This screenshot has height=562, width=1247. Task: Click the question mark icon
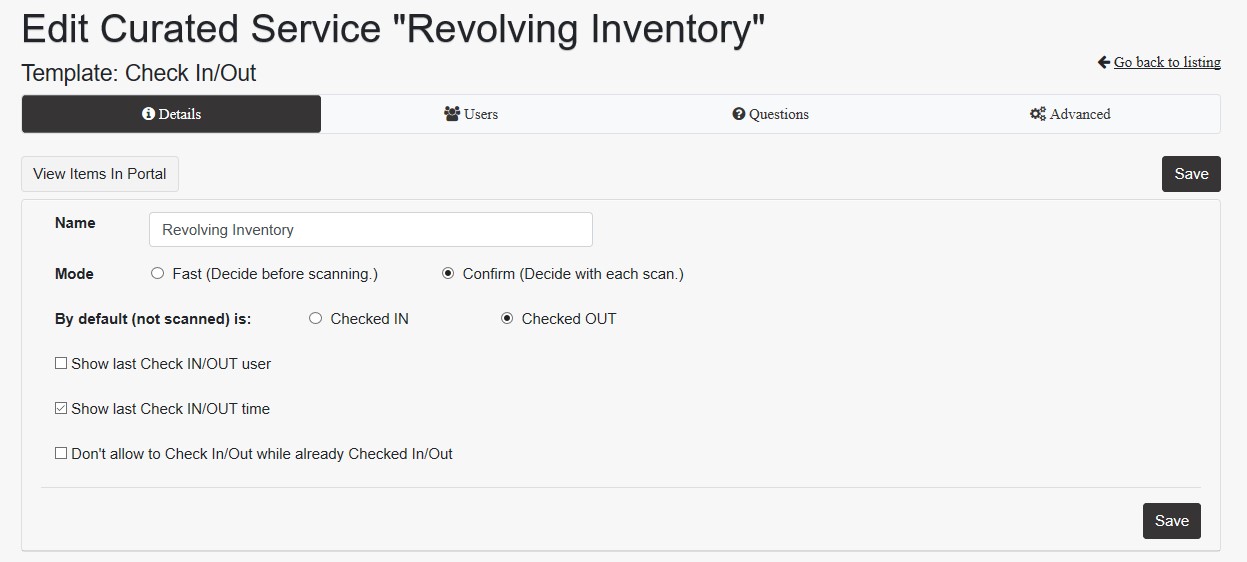pos(739,114)
